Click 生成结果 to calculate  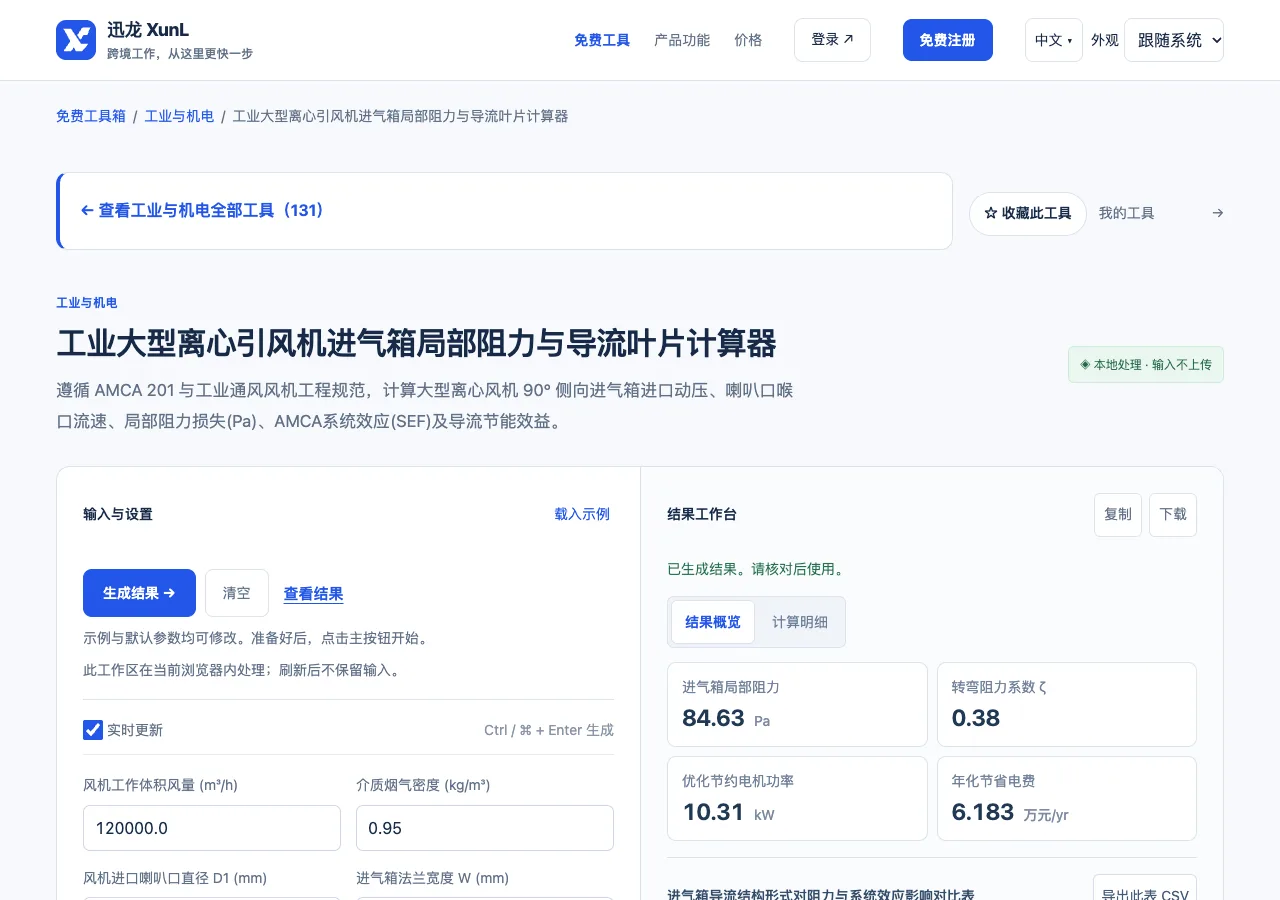(x=139, y=593)
